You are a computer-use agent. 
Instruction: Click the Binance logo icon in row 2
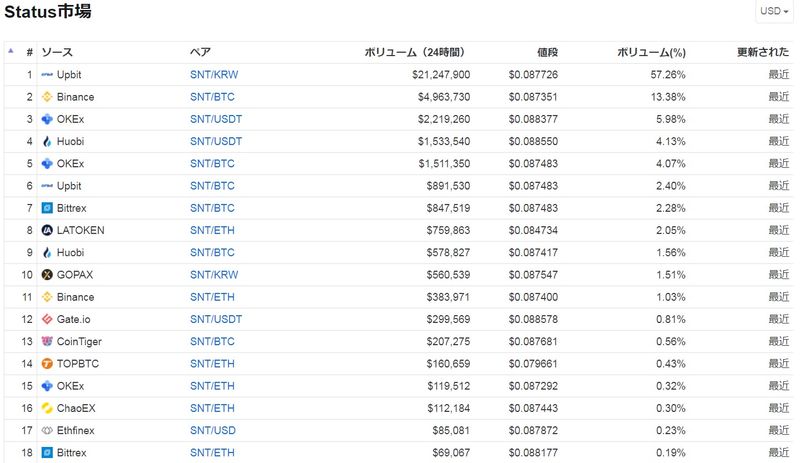click(x=47, y=97)
